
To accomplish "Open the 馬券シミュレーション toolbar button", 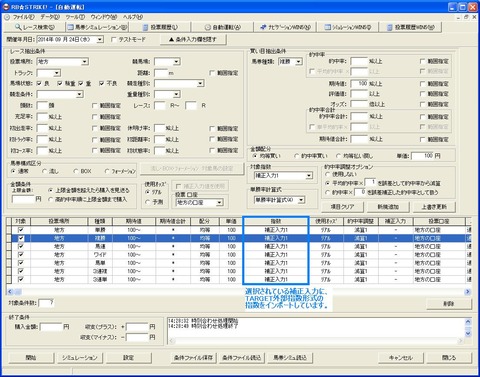I will (x=97, y=27).
